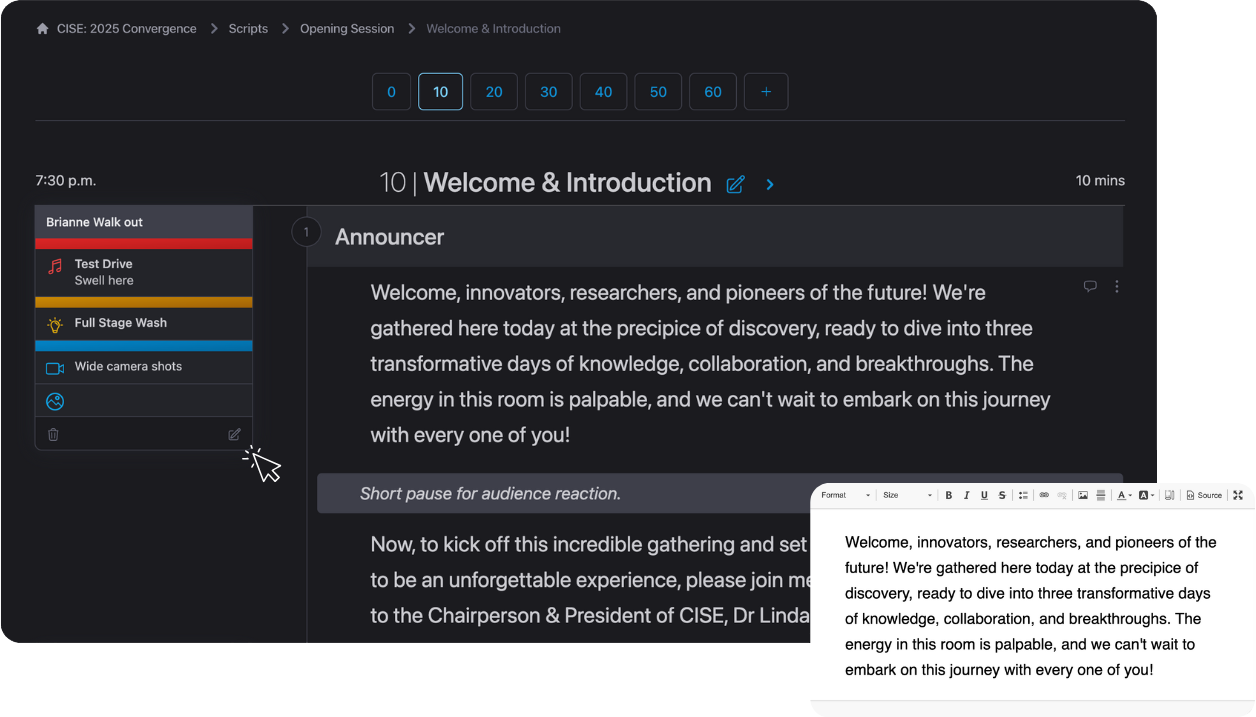Click the lightbulb lighting cue icon
The width and height of the screenshot is (1256, 717).
(55, 324)
